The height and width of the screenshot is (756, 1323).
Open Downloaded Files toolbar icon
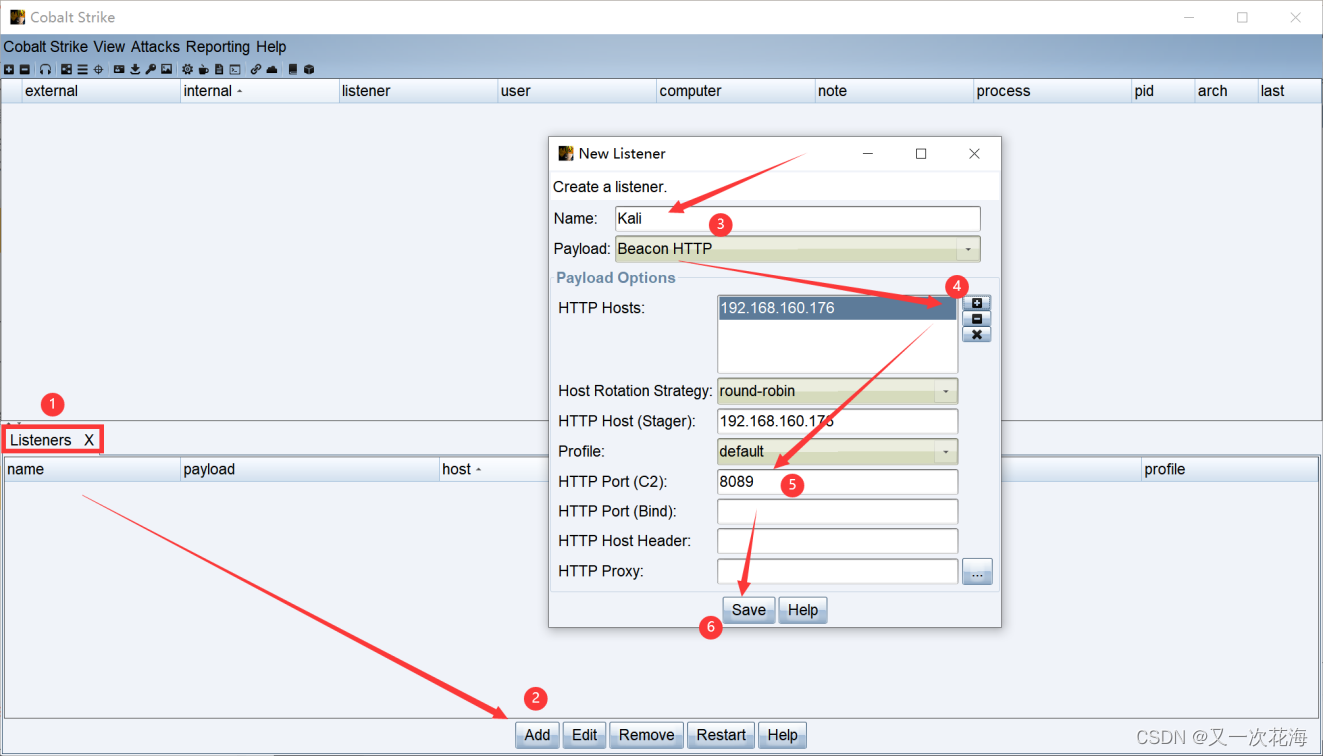point(135,70)
